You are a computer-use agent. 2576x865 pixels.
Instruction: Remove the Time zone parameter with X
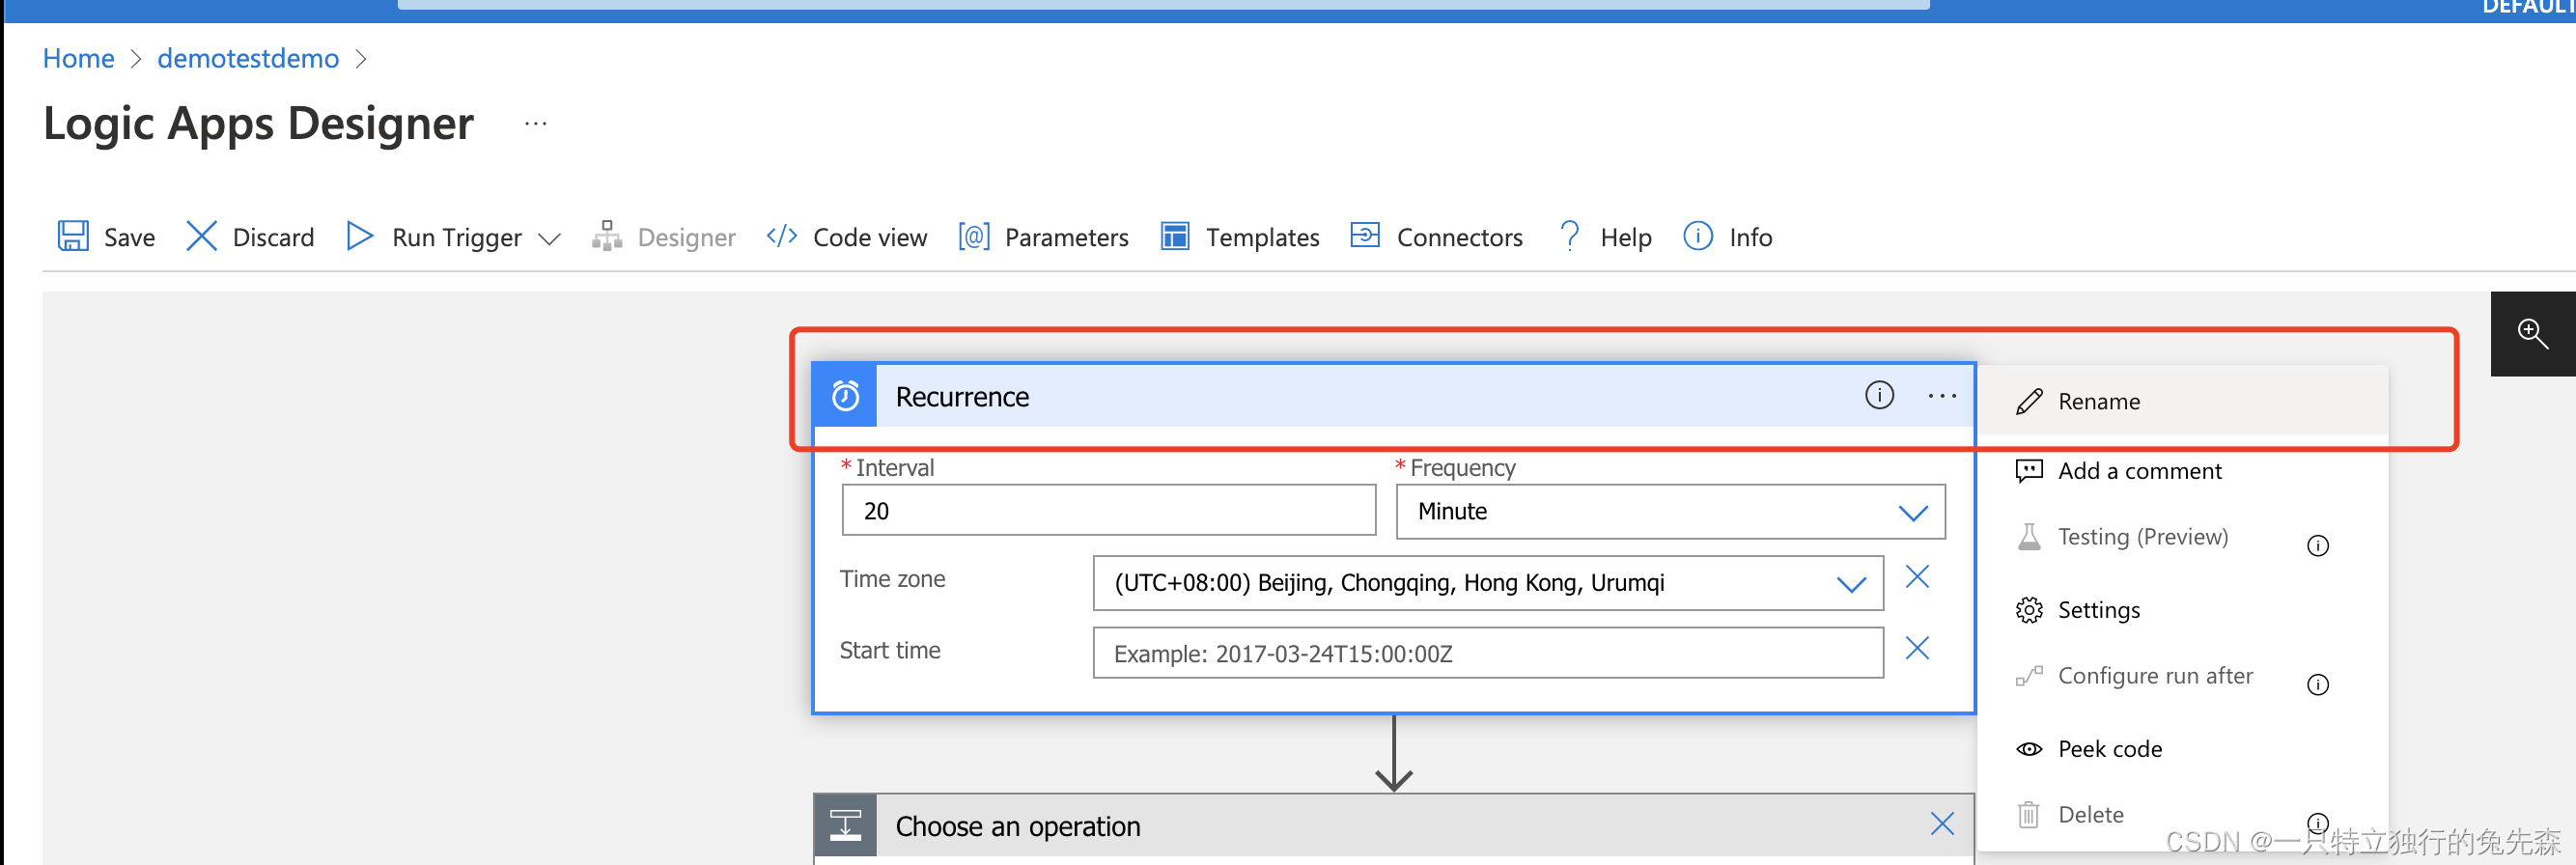pyautogui.click(x=1917, y=576)
